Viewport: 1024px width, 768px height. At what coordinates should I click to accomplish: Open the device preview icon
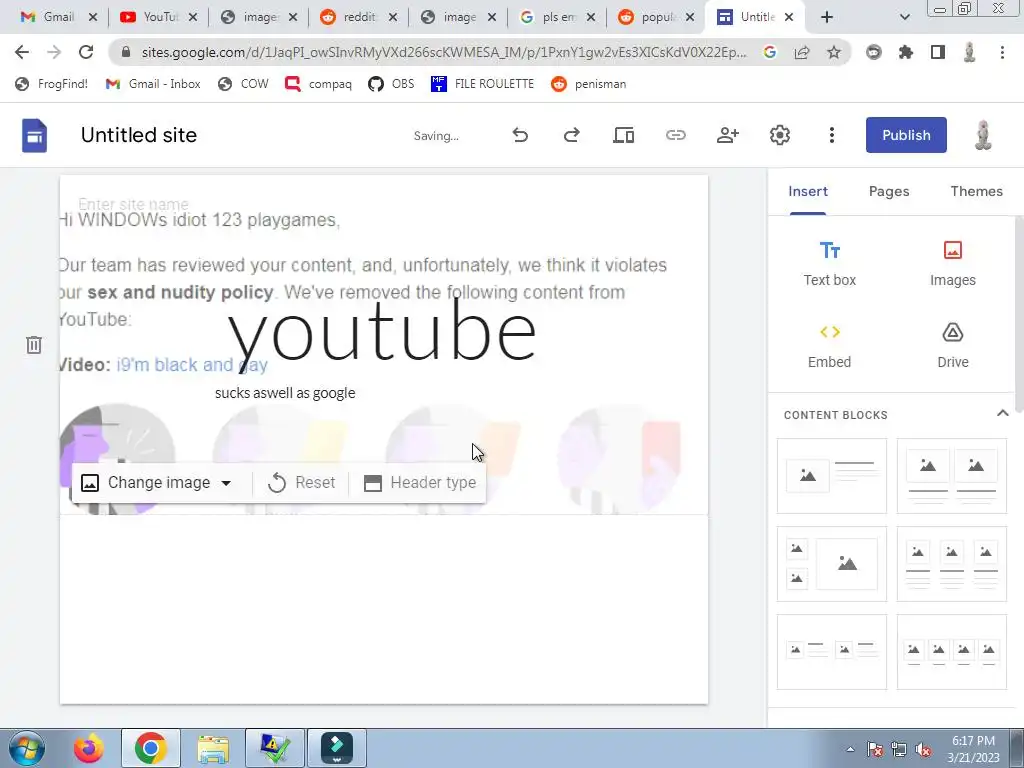[x=624, y=135]
